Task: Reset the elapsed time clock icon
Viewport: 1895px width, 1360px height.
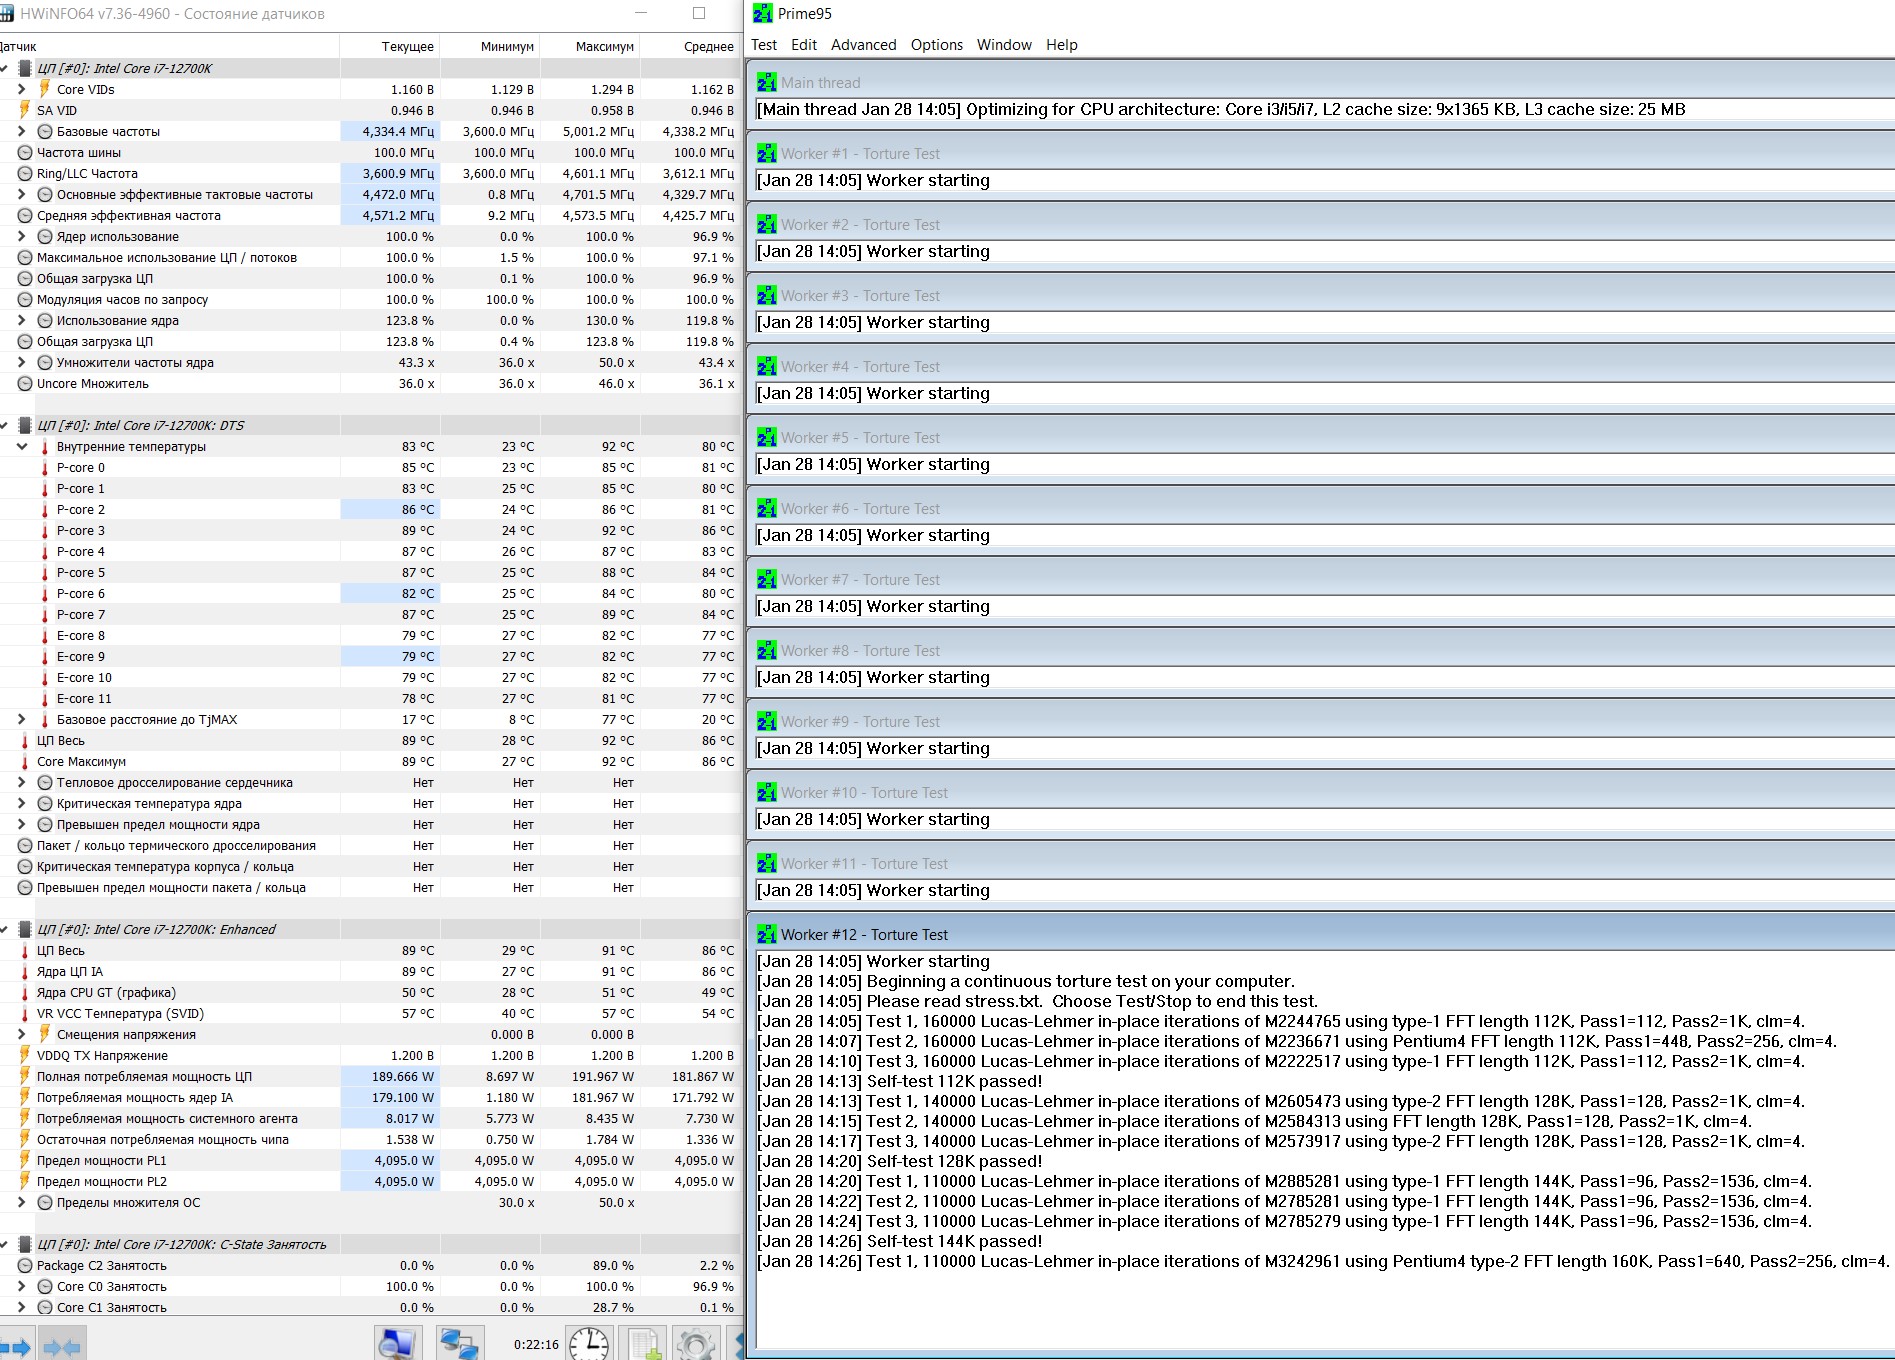Action: point(589,1343)
